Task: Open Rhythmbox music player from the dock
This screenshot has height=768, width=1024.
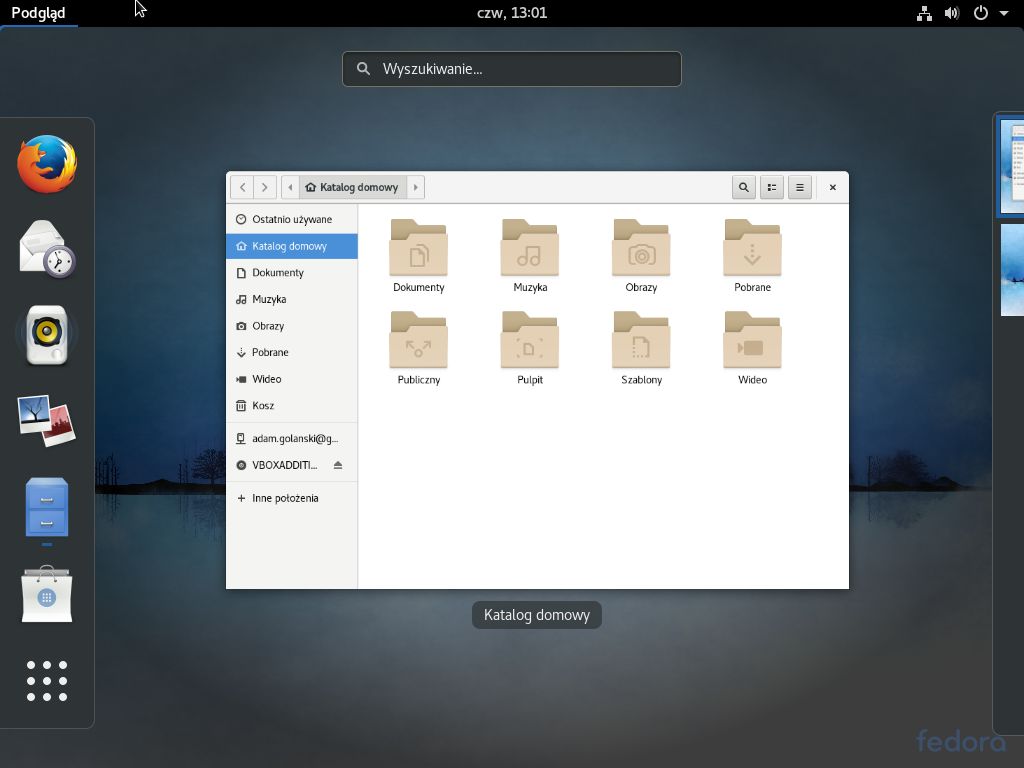Action: coord(46,334)
